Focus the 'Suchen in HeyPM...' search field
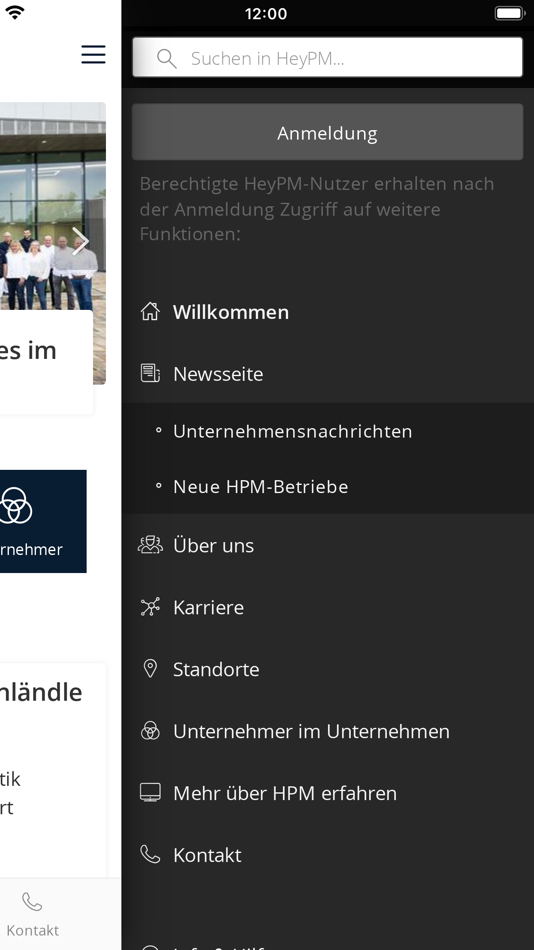This screenshot has height=950, width=534. tap(327, 58)
